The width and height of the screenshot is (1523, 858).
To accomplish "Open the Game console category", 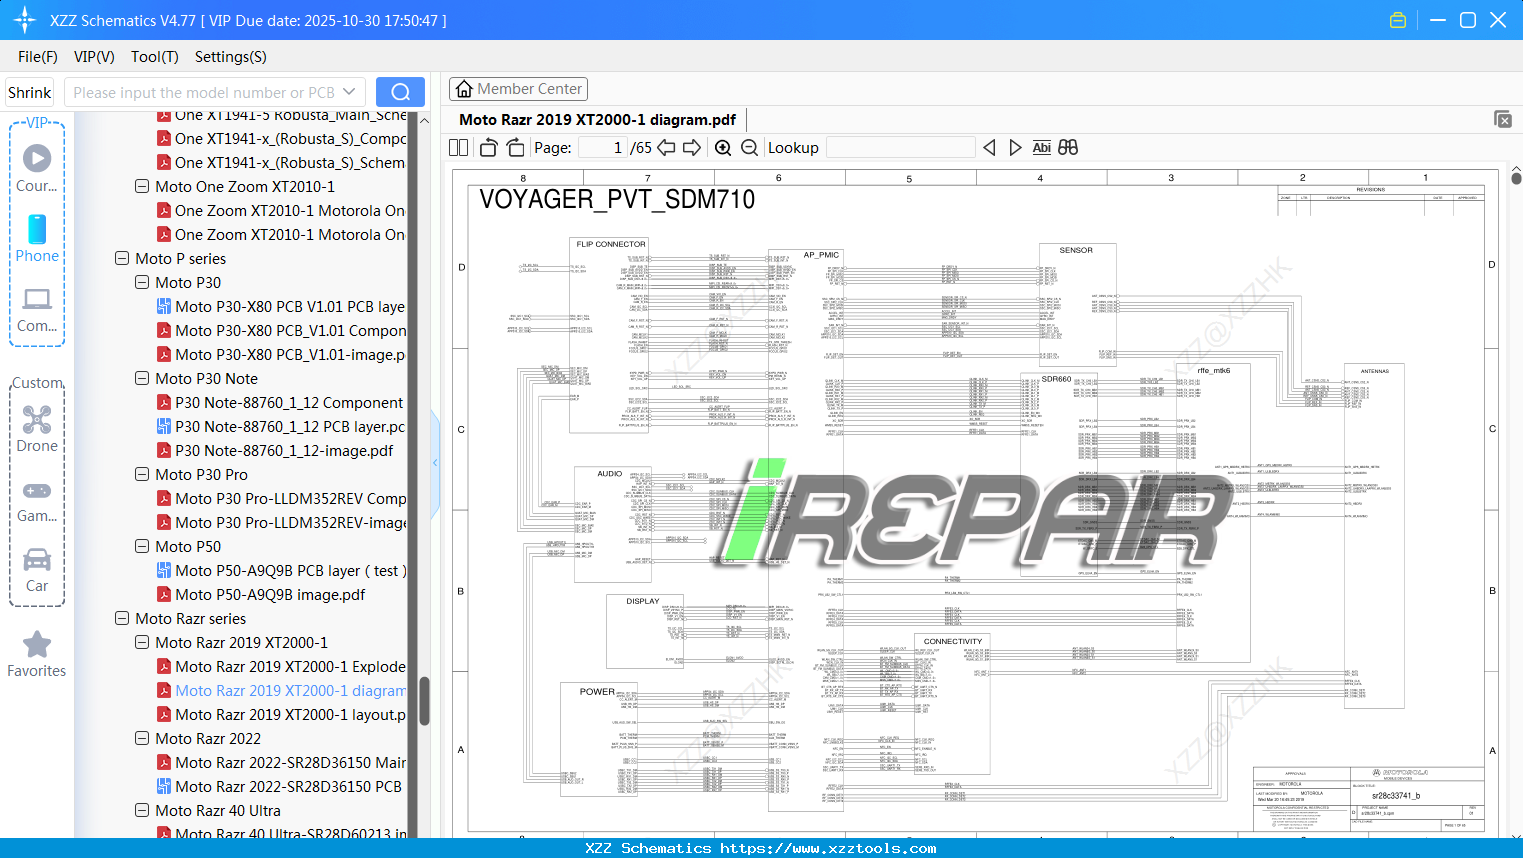I will point(37,500).
